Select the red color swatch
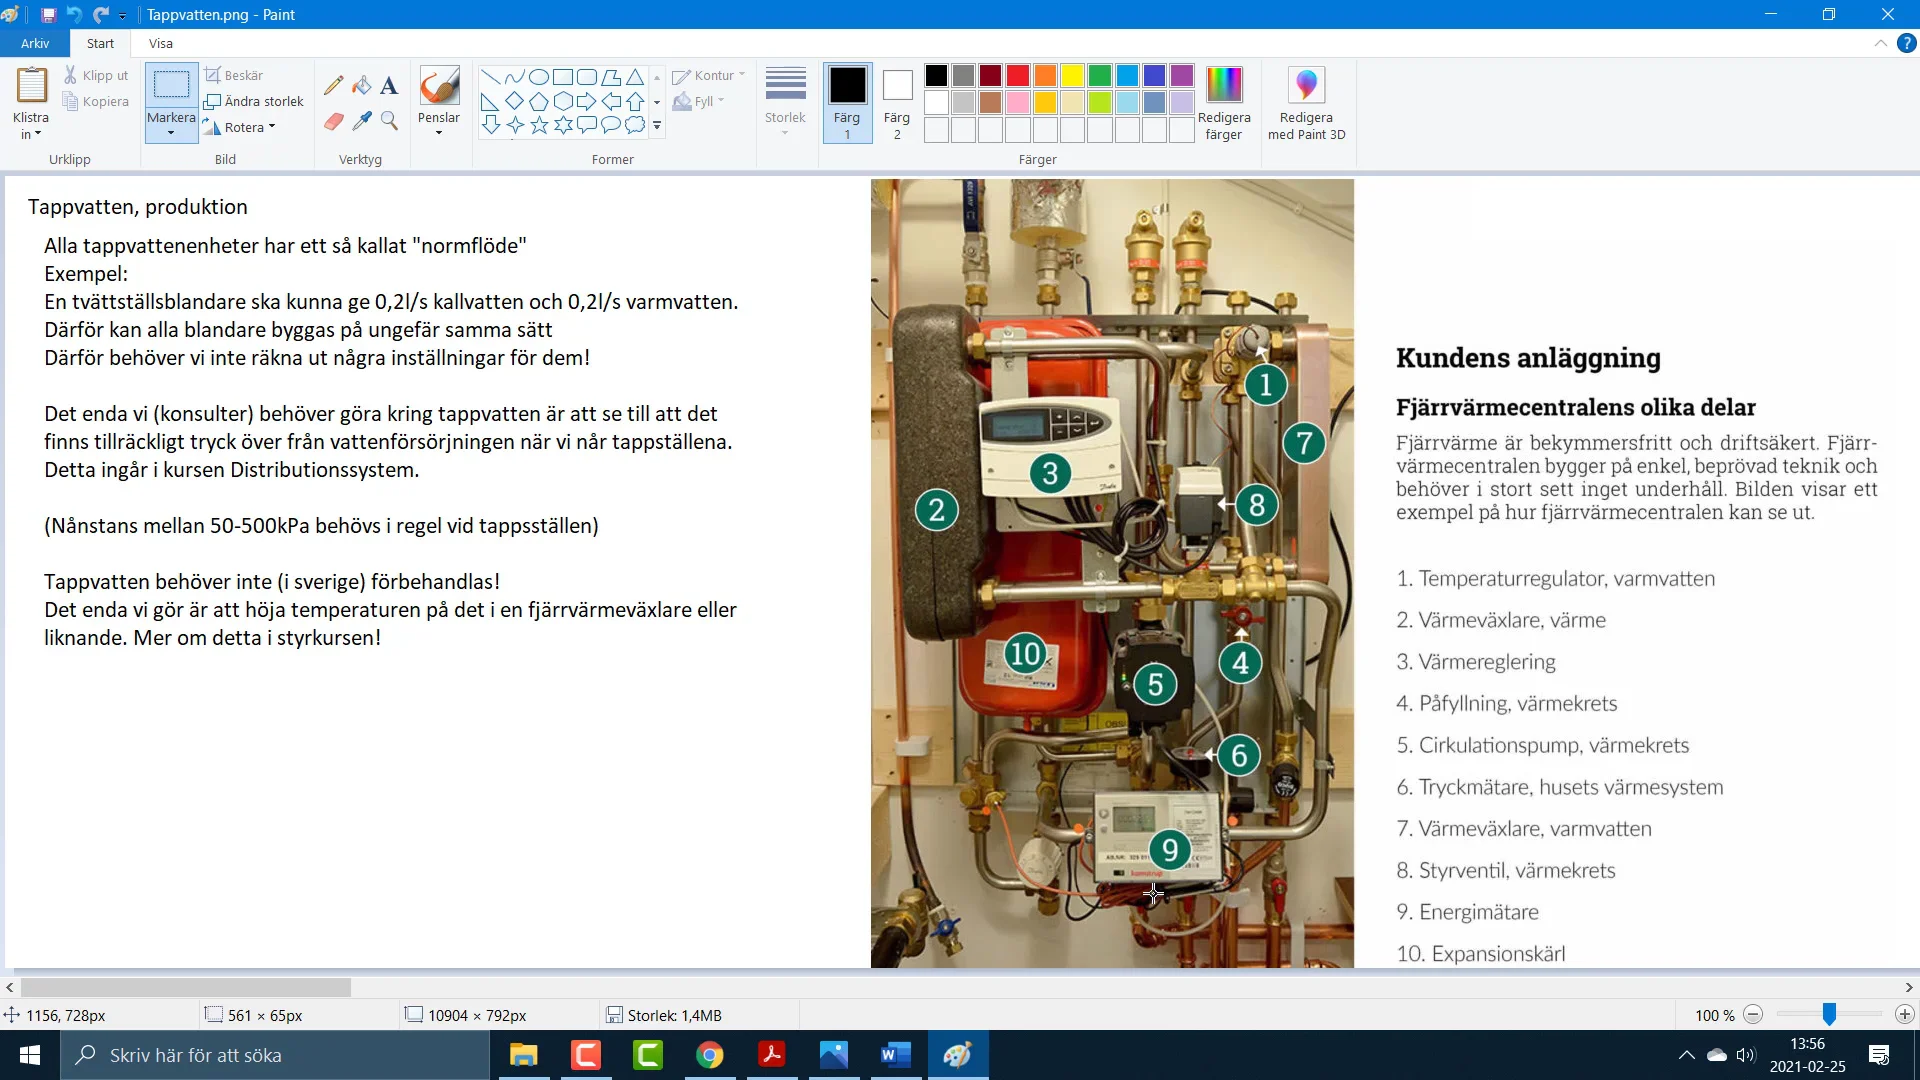The width and height of the screenshot is (1920, 1080). (x=1016, y=74)
